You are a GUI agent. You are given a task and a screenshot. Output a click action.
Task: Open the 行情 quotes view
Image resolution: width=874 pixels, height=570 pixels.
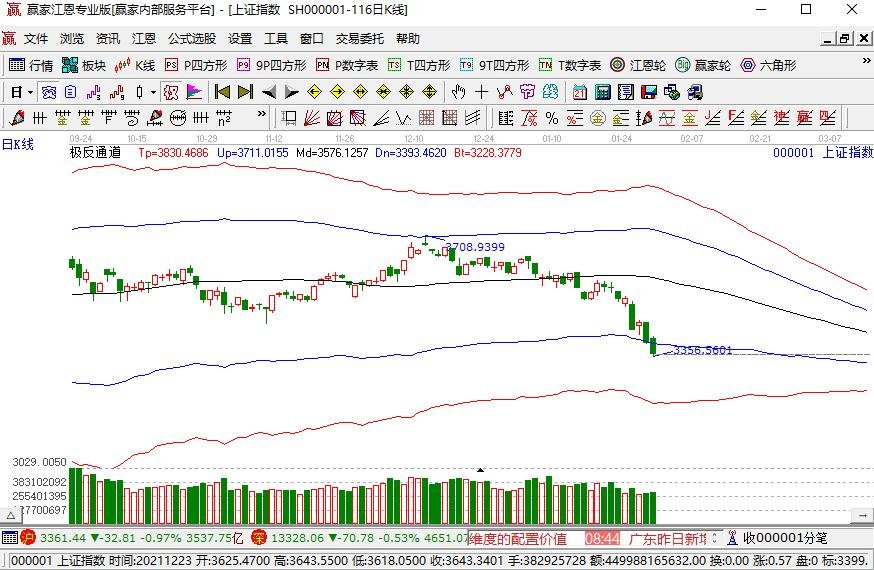[31, 65]
